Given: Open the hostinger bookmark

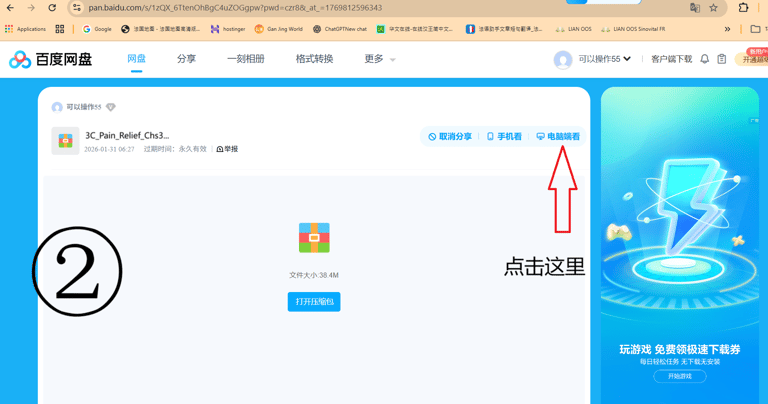Looking at the screenshot, I should (228, 29).
